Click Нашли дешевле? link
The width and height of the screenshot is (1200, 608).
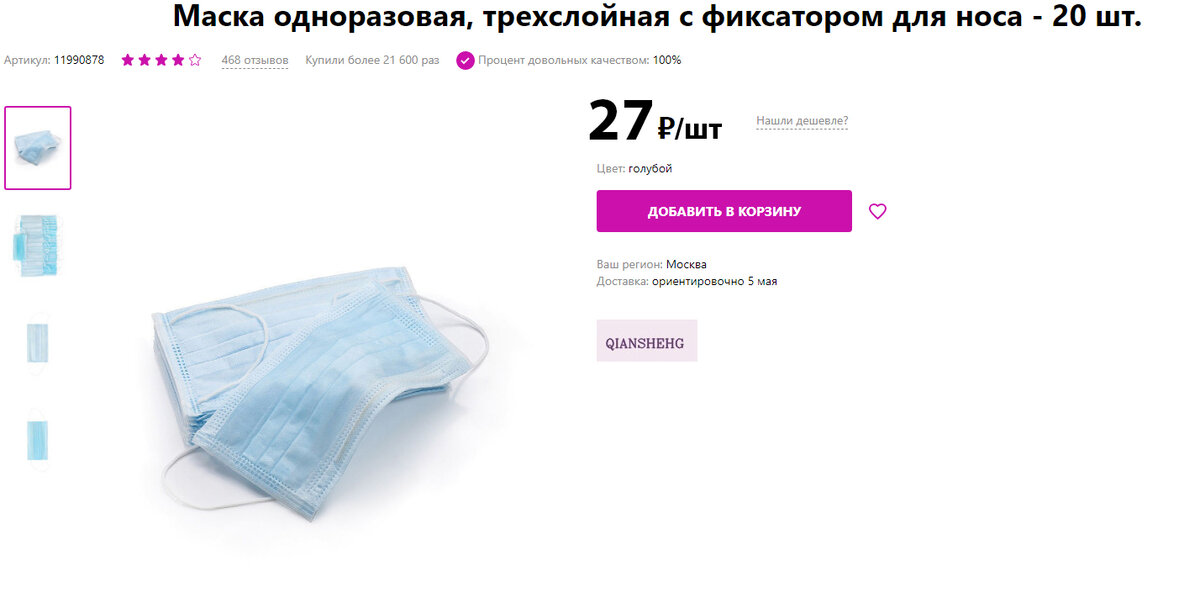pyautogui.click(x=802, y=121)
